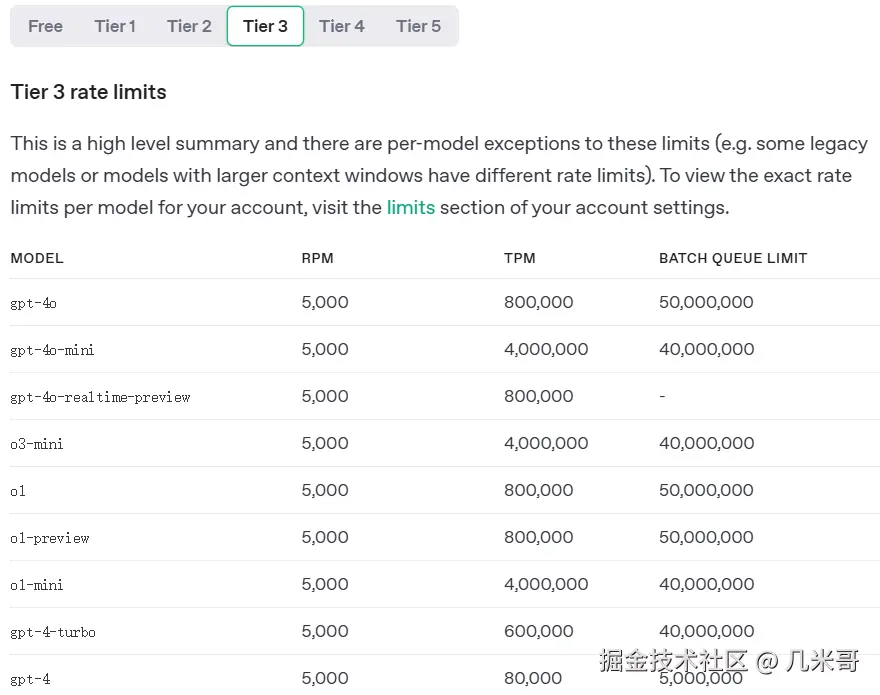Click the gpt-4o model name
Viewport: 880px width, 695px height.
pyautogui.click(x=33, y=302)
